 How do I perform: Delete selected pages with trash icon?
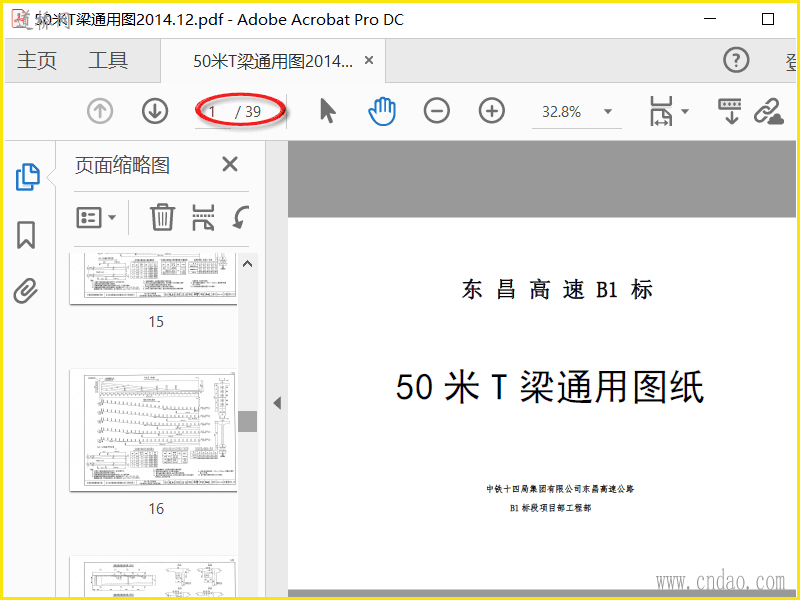[162, 217]
